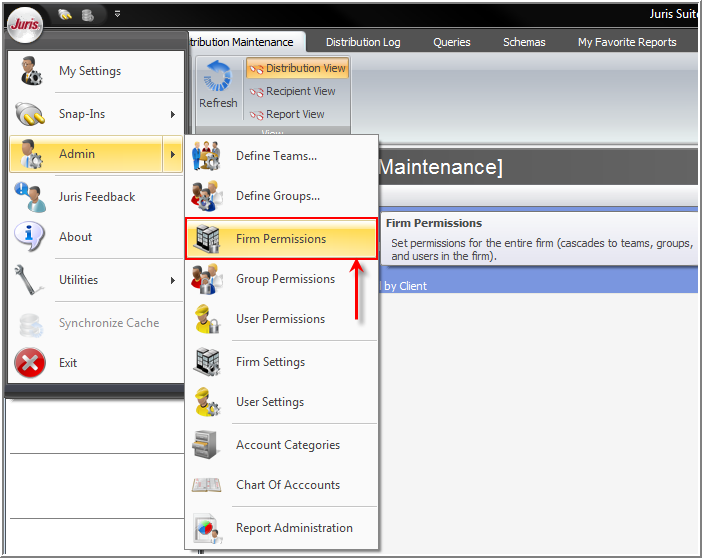Switch to Recipient View
The width and height of the screenshot is (702, 558).
coord(292,91)
